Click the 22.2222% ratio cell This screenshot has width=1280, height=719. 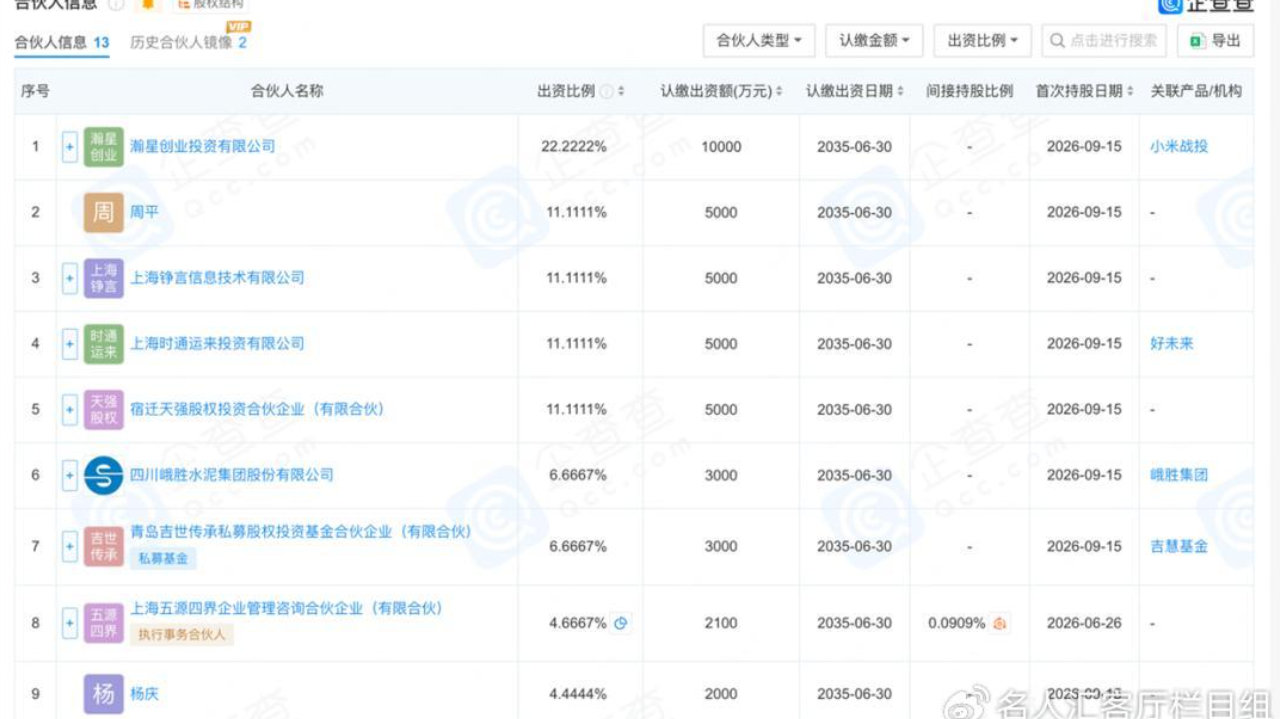pyautogui.click(x=576, y=147)
